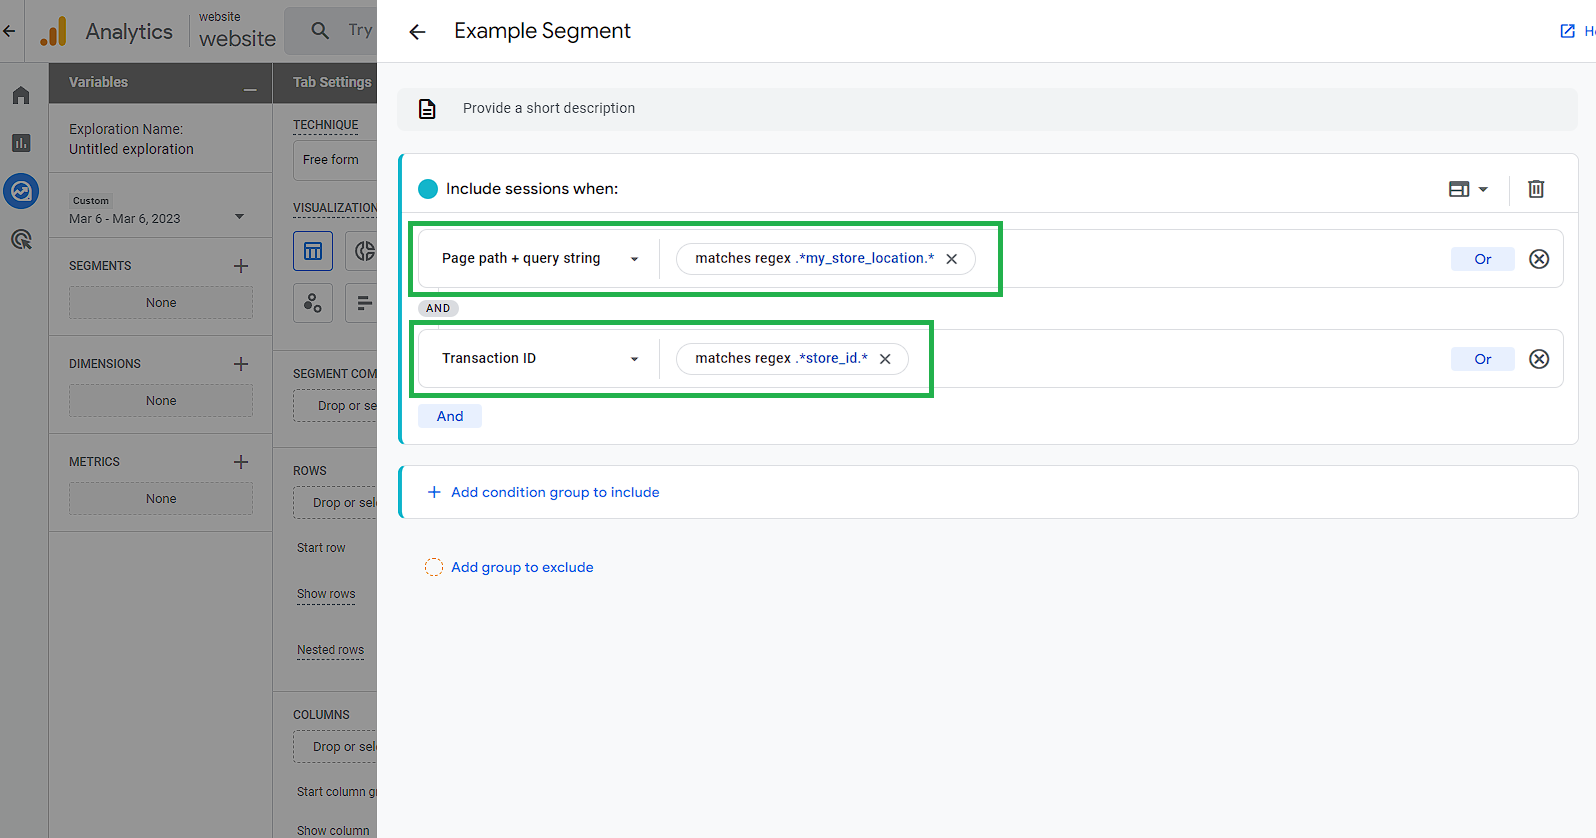The height and width of the screenshot is (838, 1596).
Task: Click the search magnifier icon
Action: [320, 31]
